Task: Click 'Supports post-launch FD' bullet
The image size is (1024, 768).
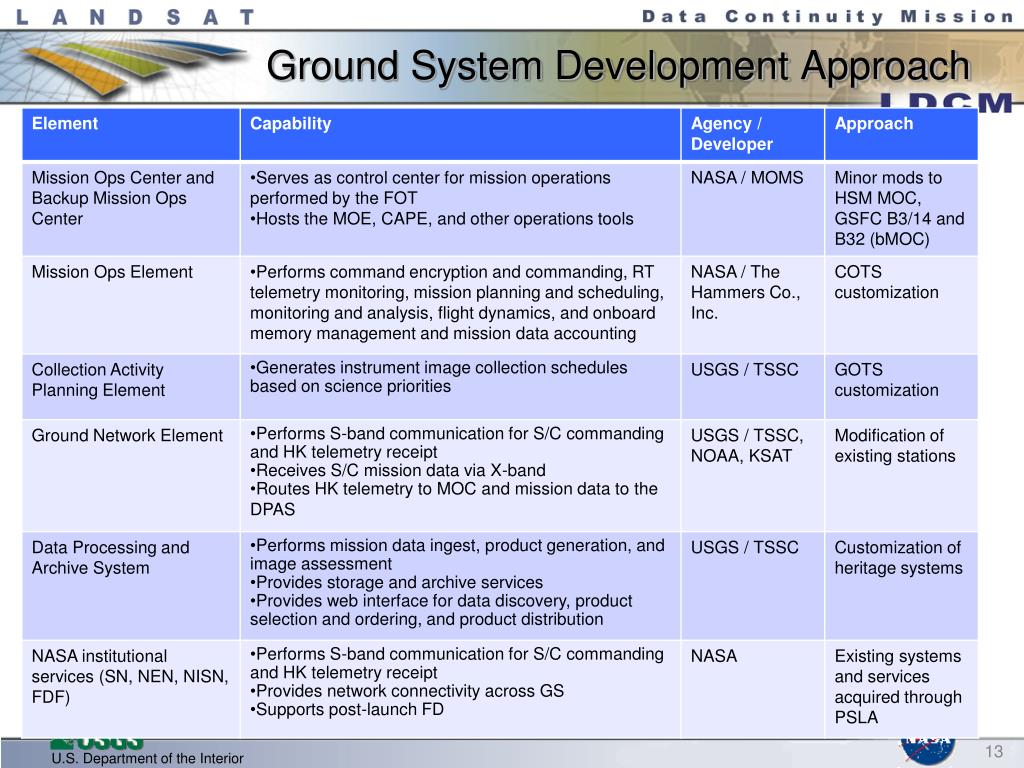Action: tap(347, 709)
